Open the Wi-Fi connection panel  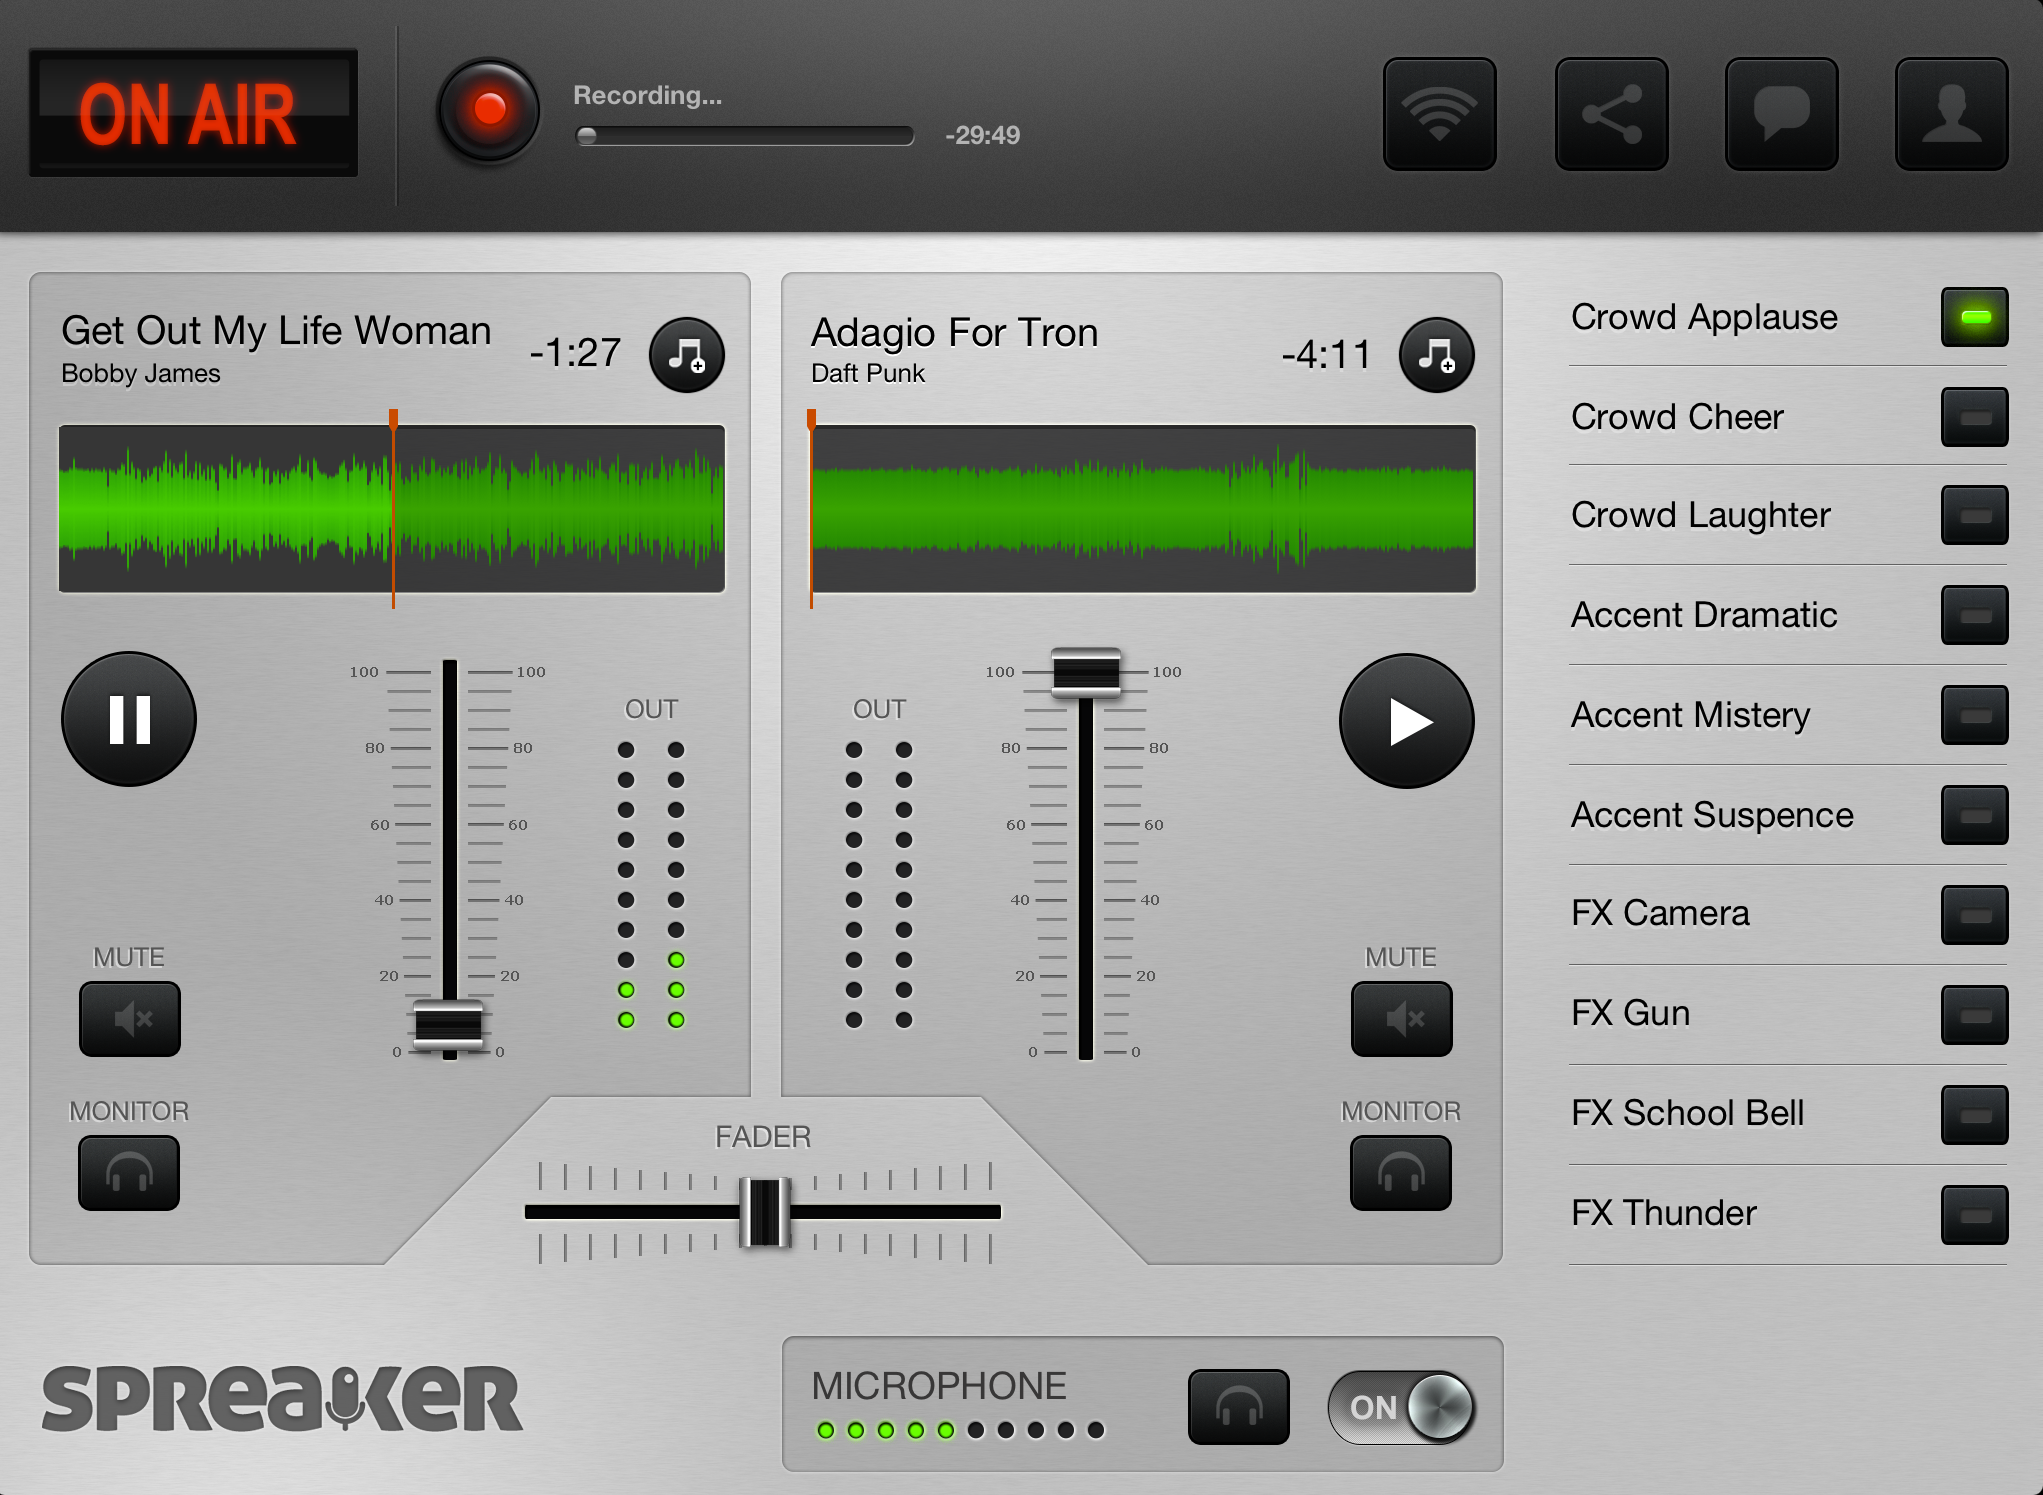(1439, 114)
